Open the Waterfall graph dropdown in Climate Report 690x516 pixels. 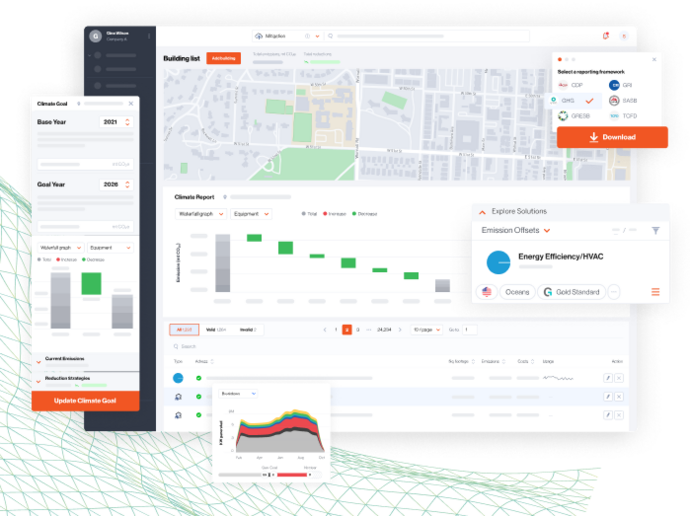click(201, 214)
